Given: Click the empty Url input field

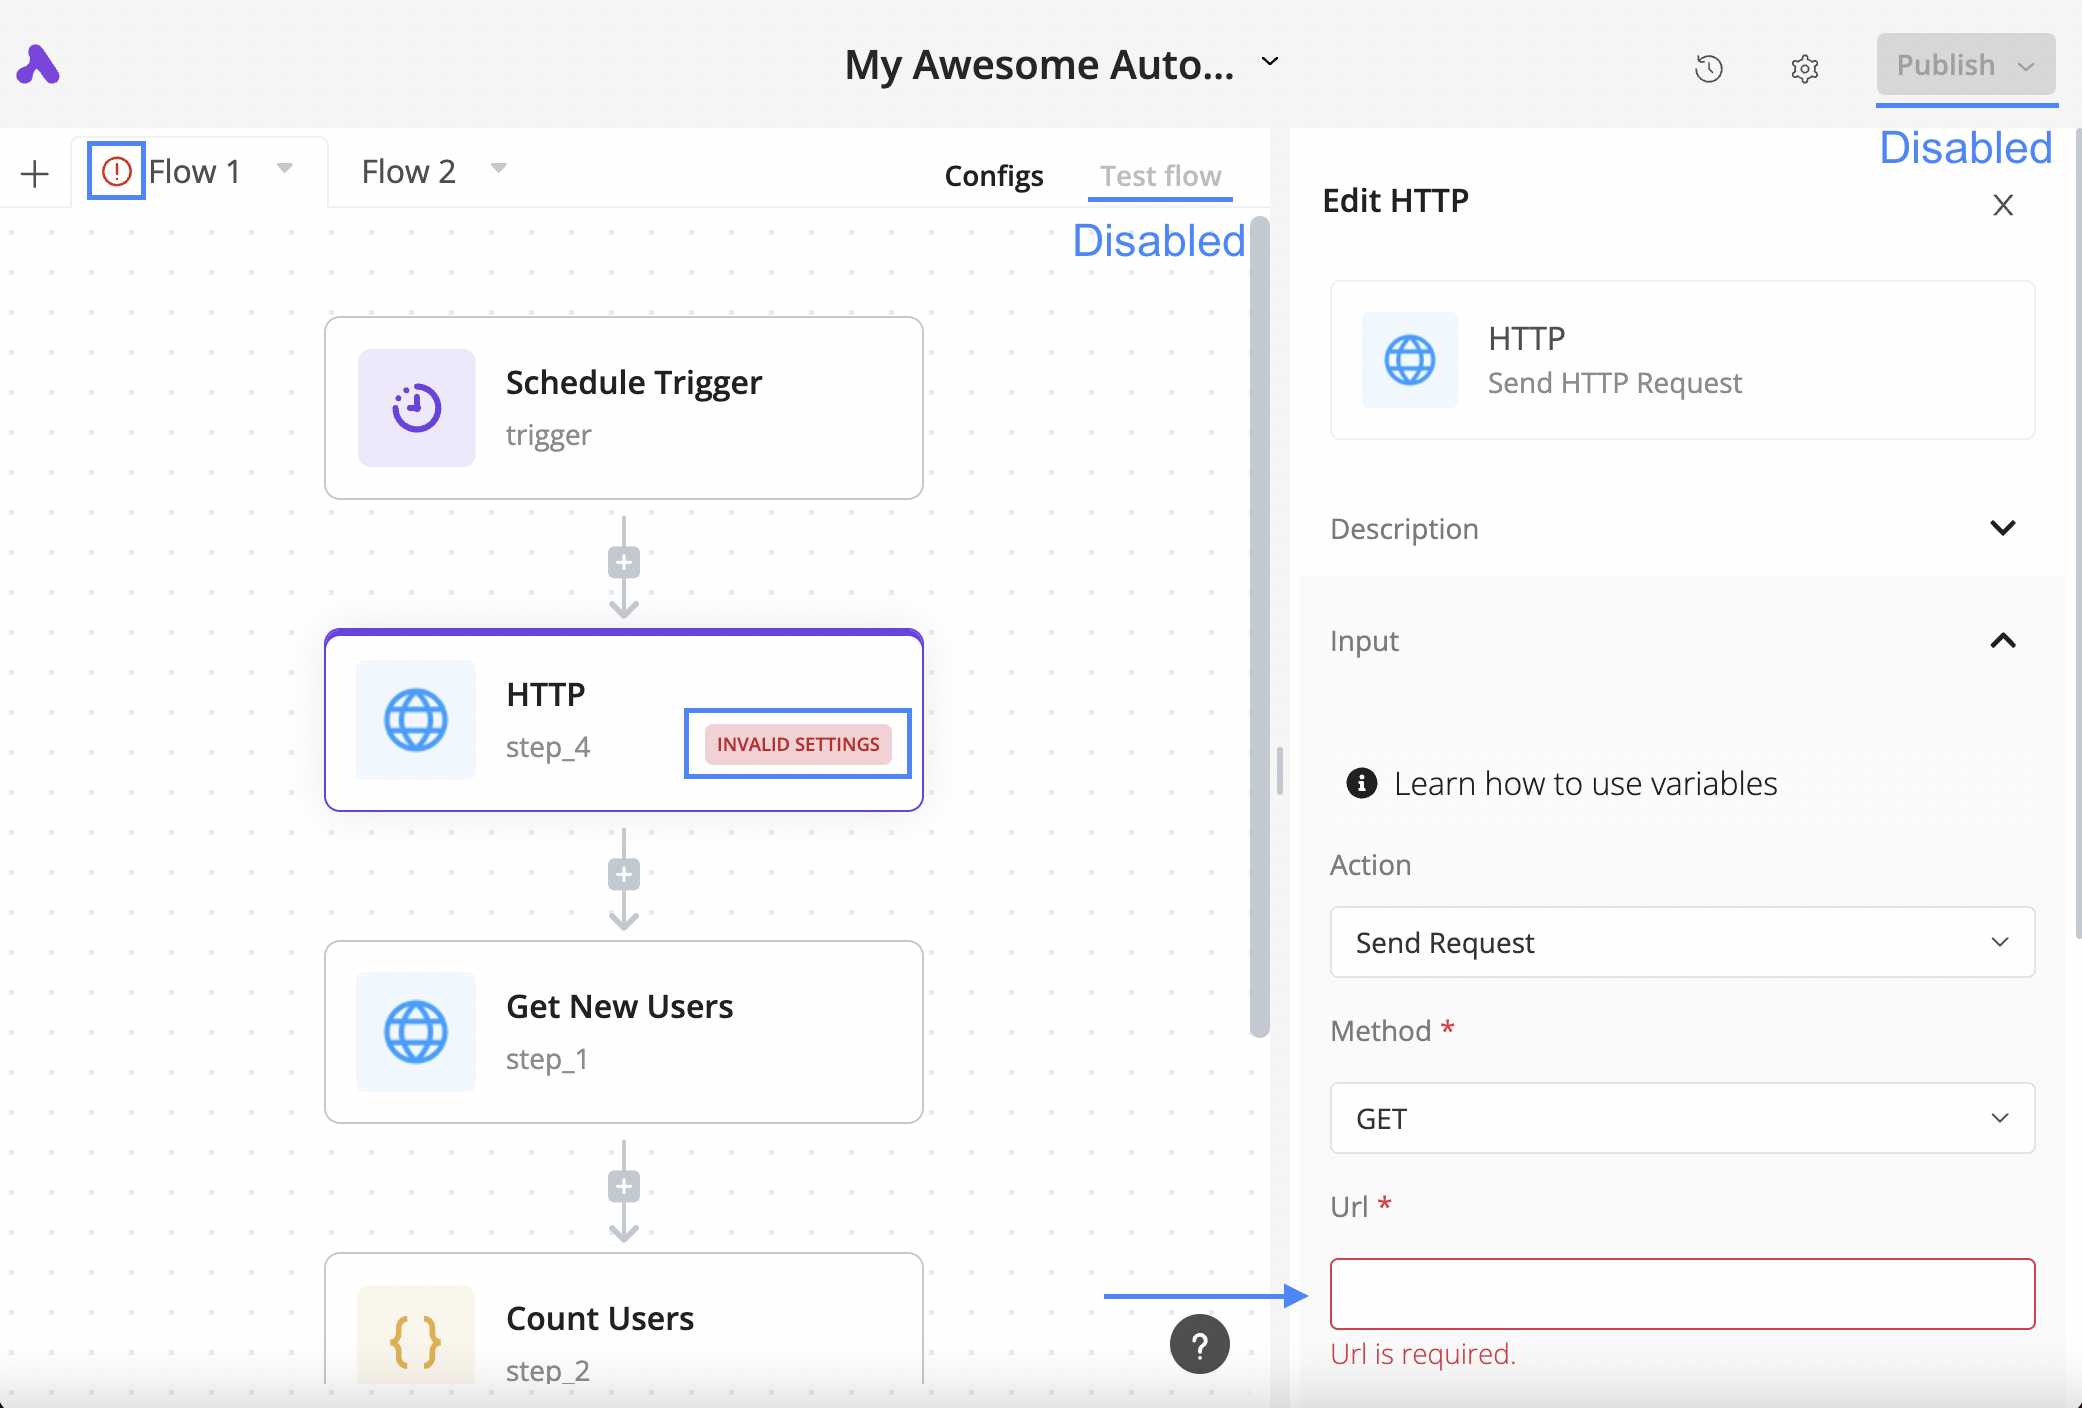Looking at the screenshot, I should coord(1682,1294).
